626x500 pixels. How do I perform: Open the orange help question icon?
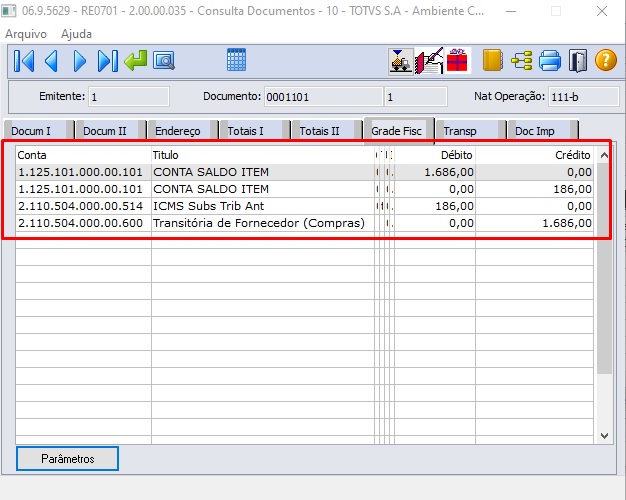pyautogui.click(x=606, y=60)
